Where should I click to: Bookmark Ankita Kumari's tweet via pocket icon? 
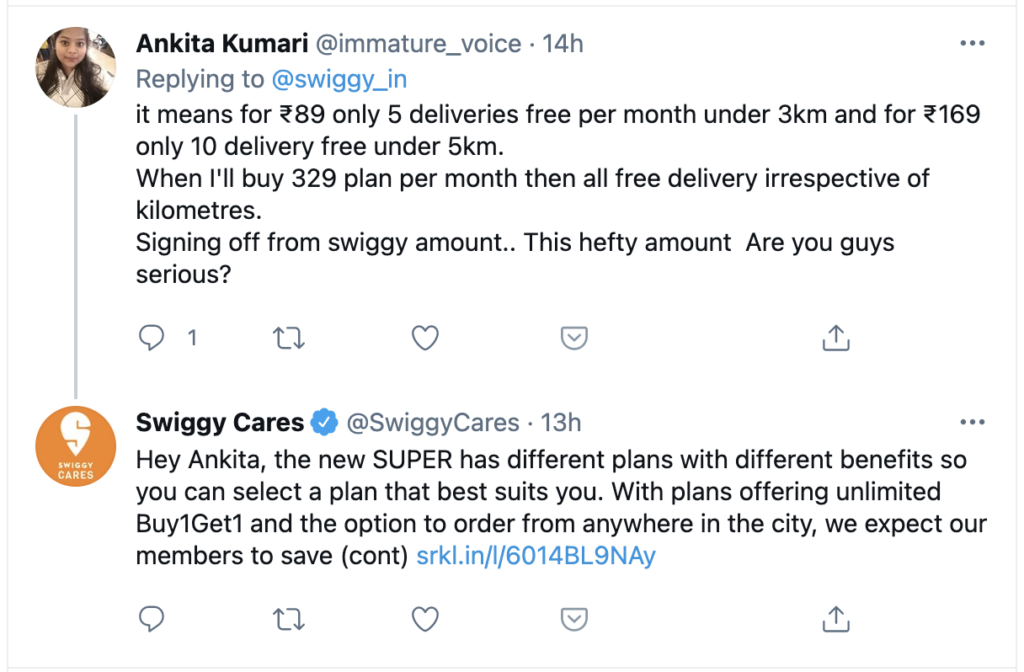pyautogui.click(x=573, y=339)
